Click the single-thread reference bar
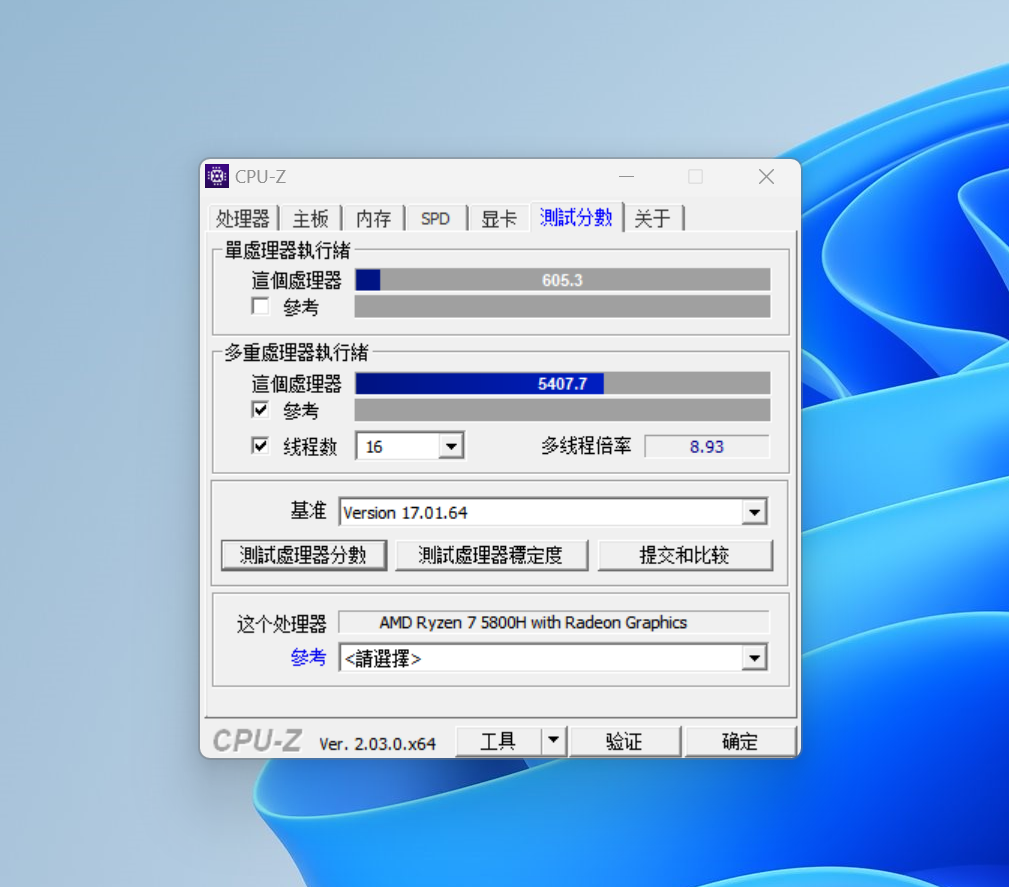 562,306
